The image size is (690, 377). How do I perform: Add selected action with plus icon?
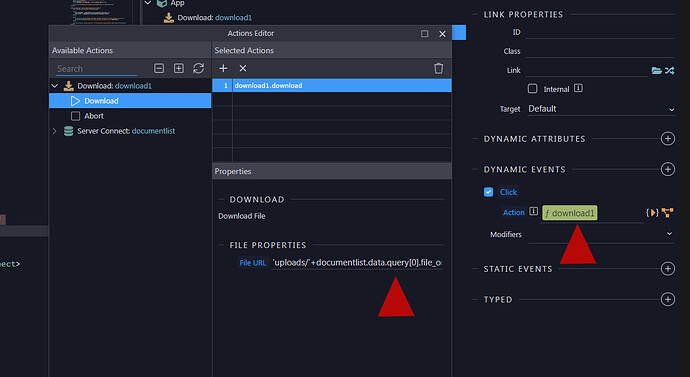[x=223, y=68]
